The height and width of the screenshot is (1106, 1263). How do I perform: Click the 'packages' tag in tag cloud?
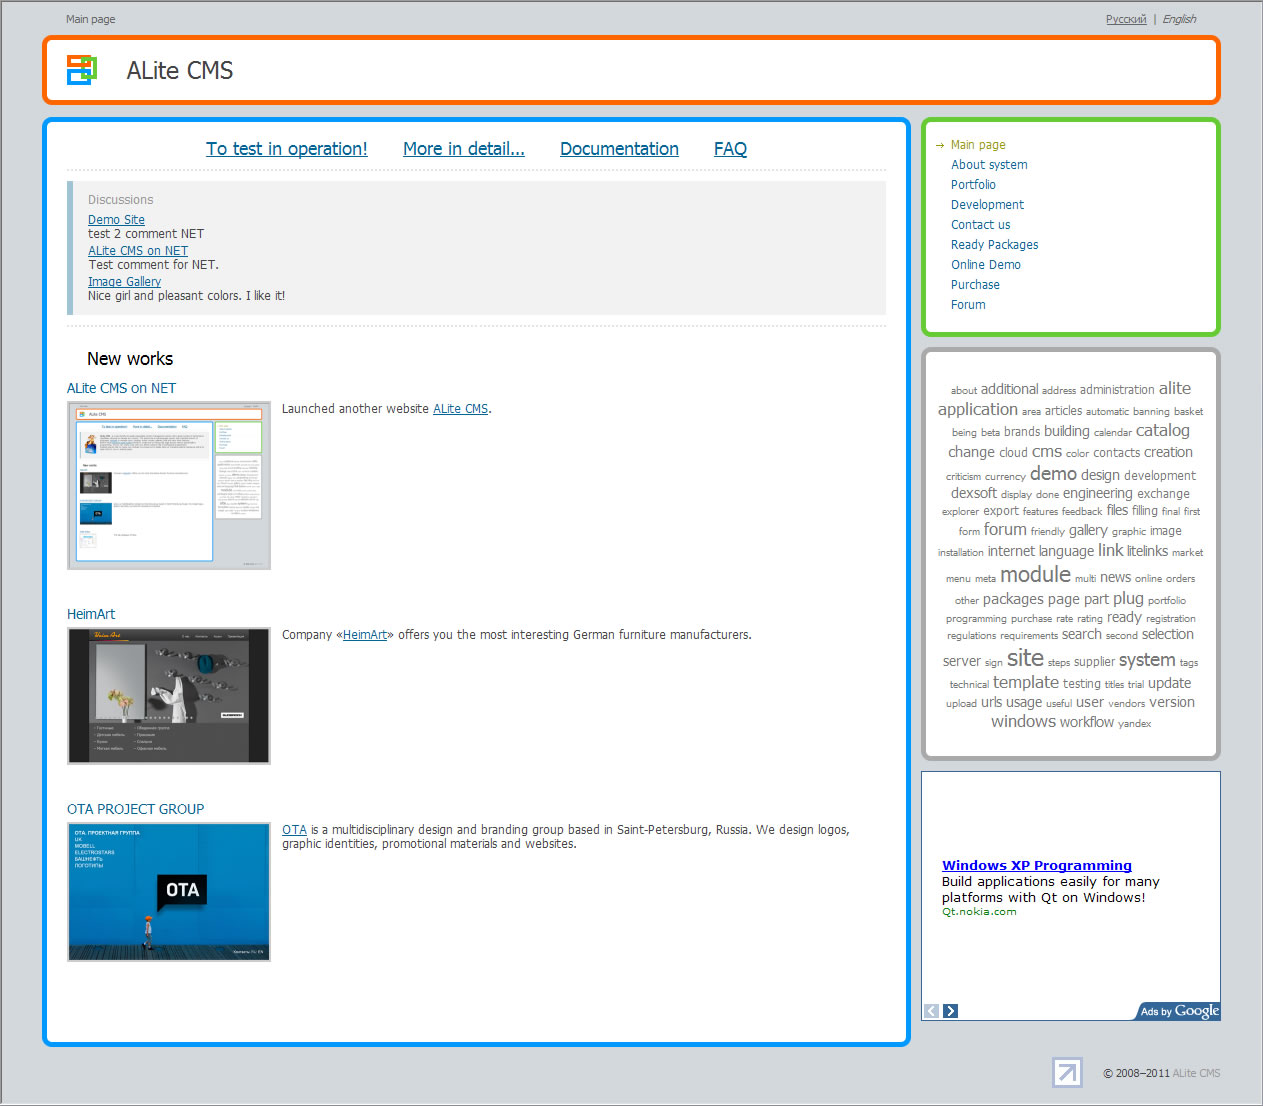(1013, 599)
